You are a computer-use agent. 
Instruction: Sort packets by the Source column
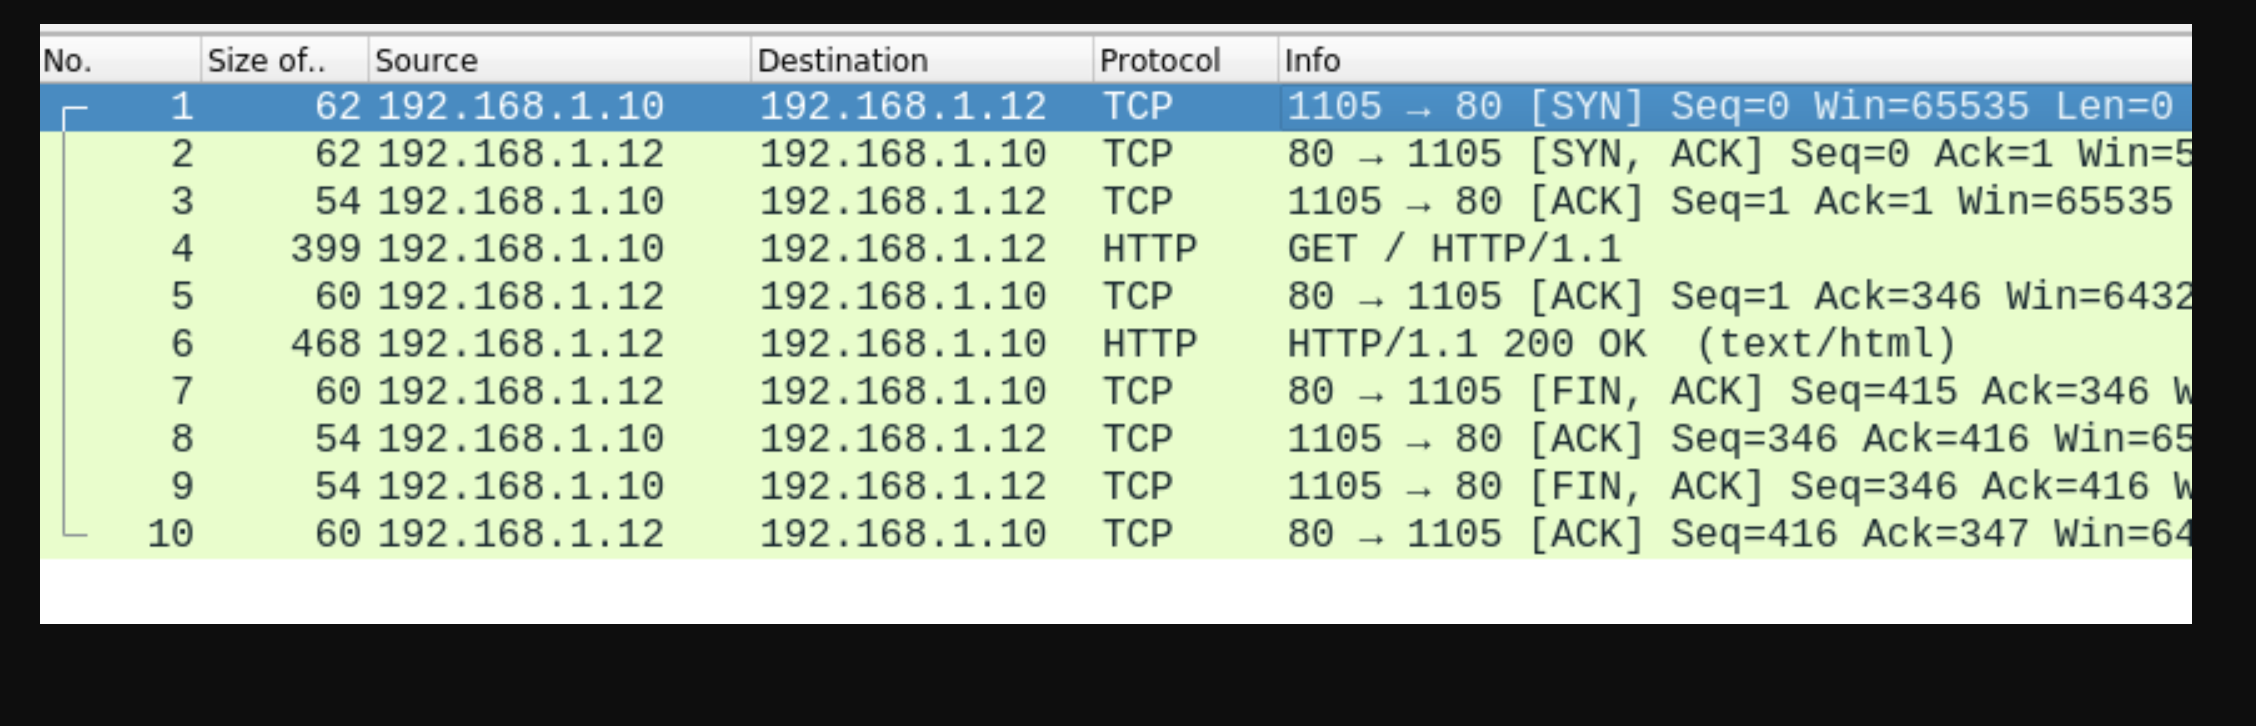click(x=430, y=60)
